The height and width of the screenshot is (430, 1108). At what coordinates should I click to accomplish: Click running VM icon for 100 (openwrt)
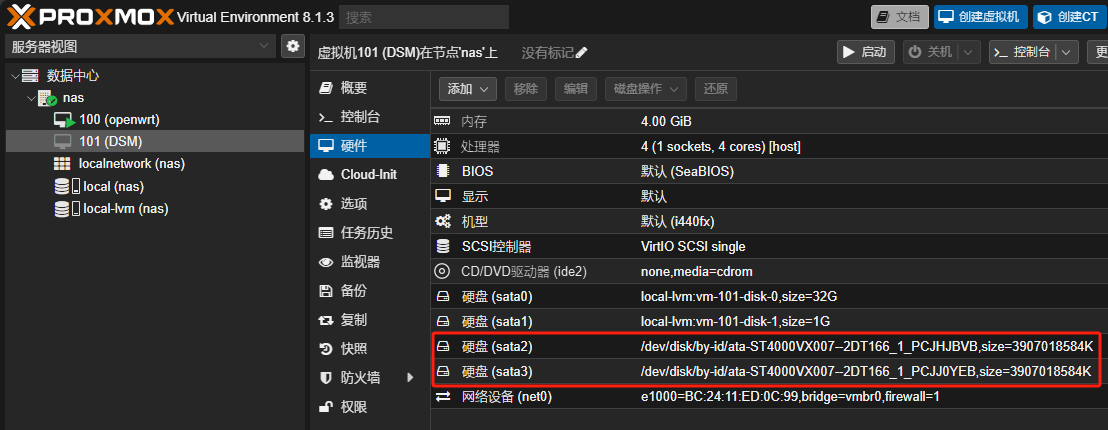tap(64, 120)
